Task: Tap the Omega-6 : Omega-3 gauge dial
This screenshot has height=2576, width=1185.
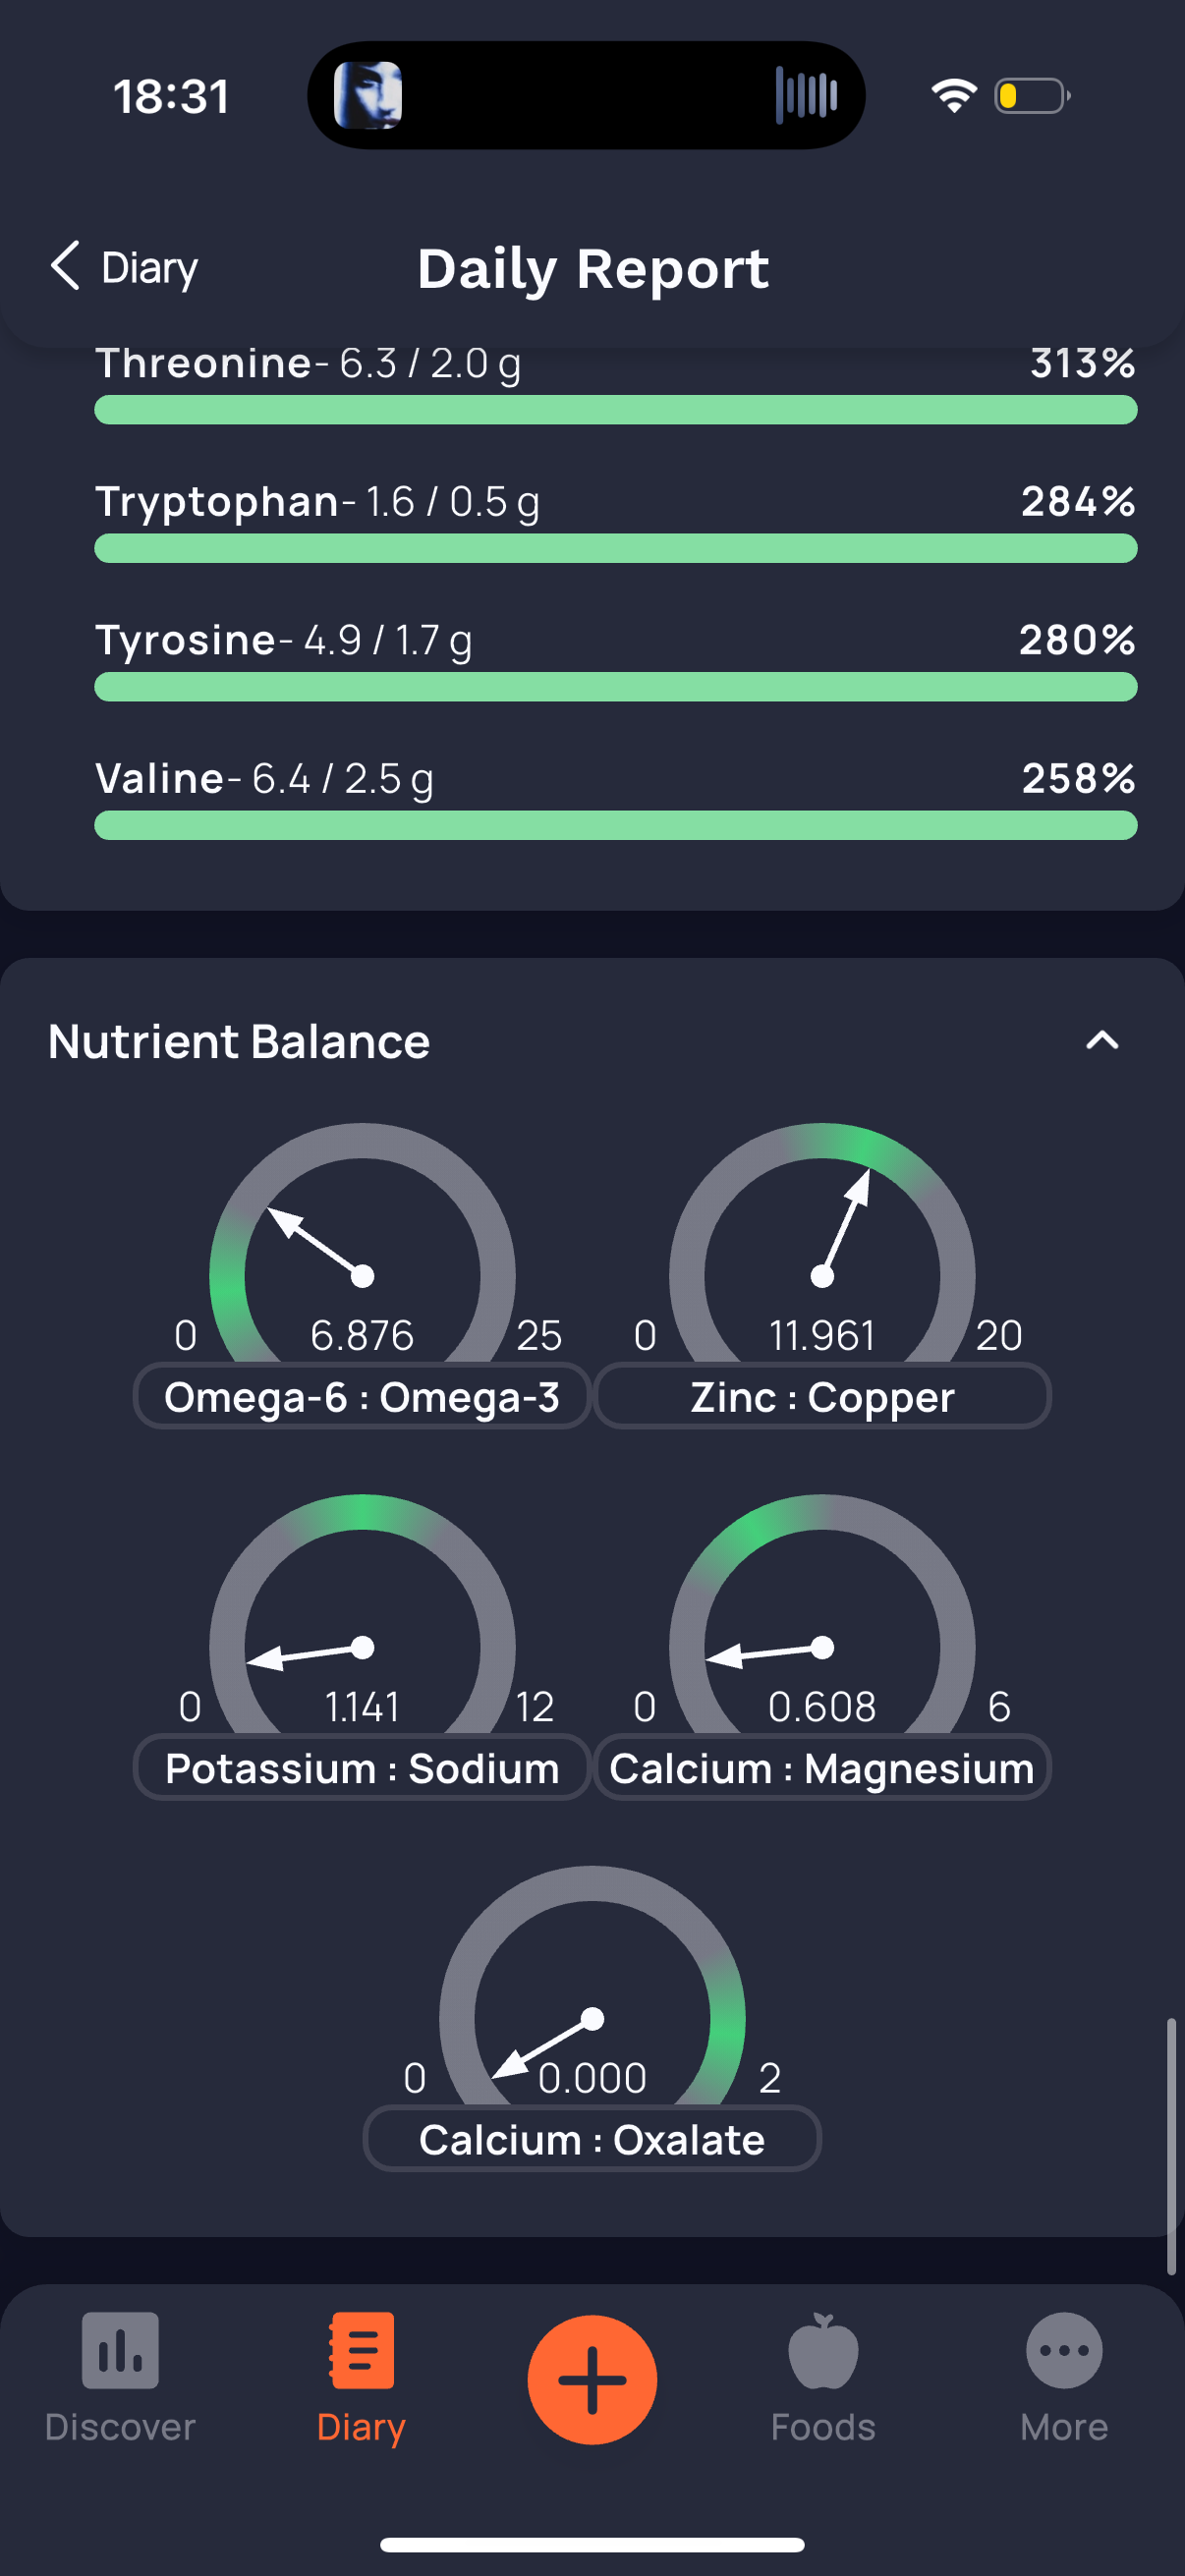Action: pyautogui.click(x=362, y=1243)
